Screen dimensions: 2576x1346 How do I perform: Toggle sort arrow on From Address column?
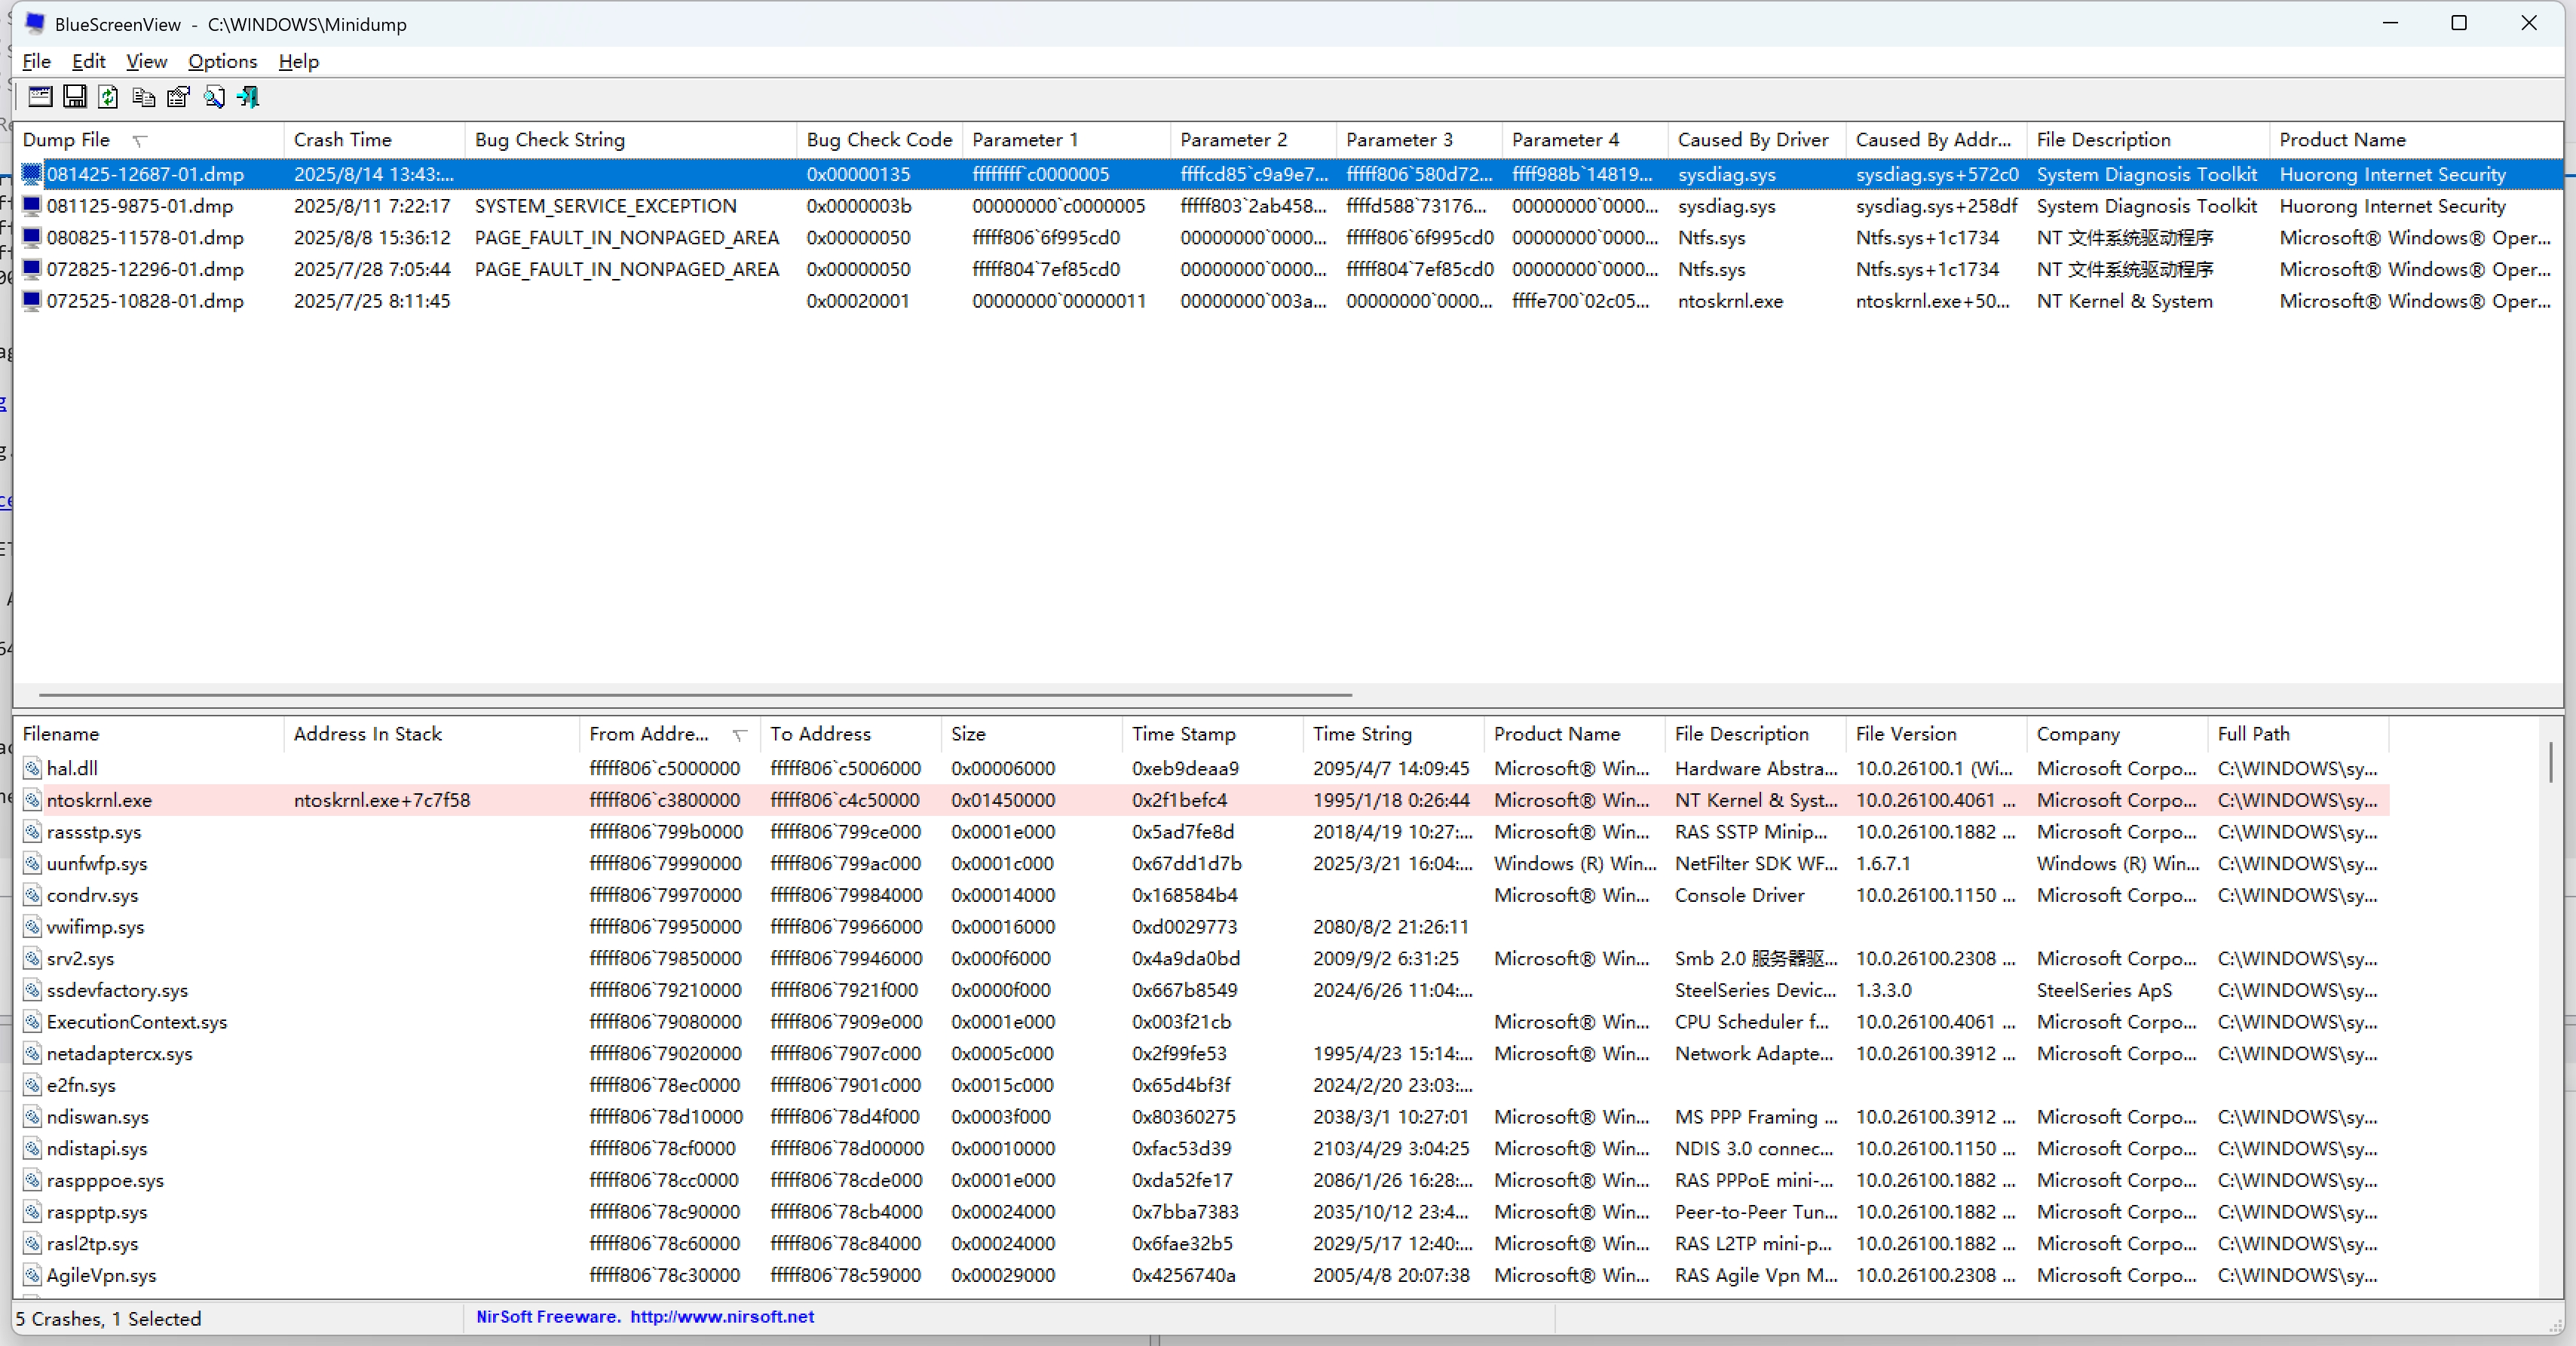click(x=739, y=735)
